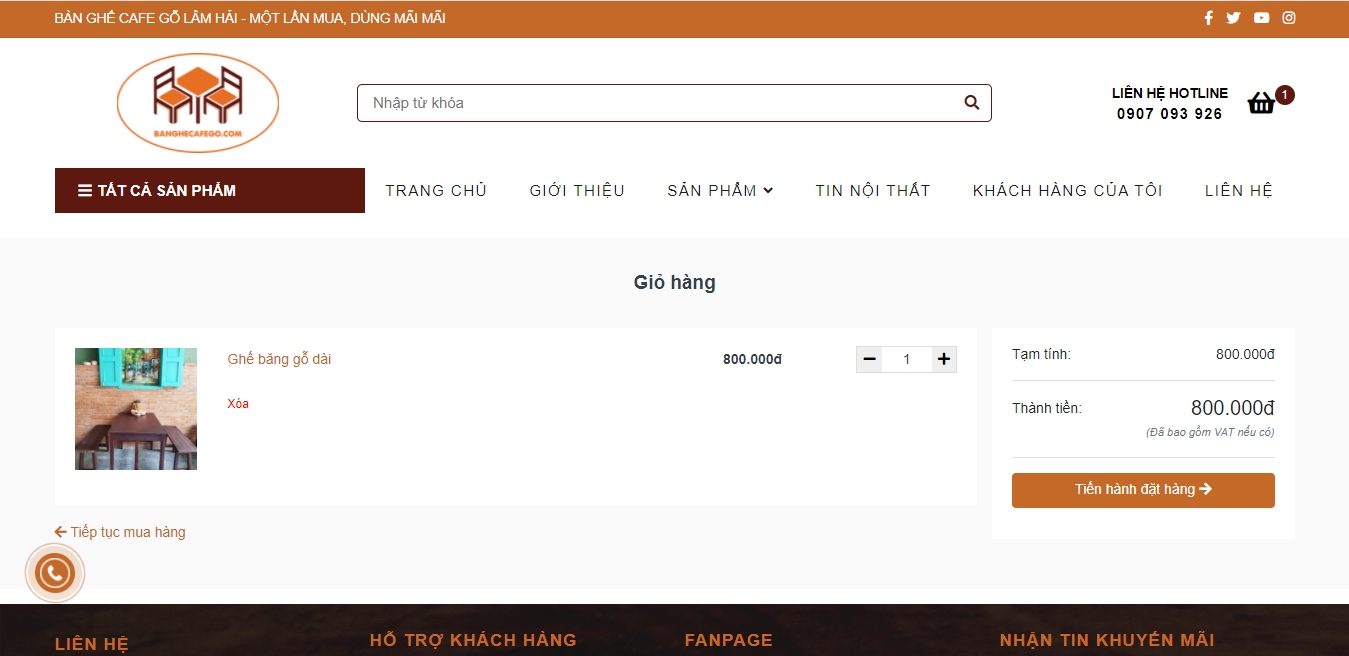Decrease quantity with the minus button

pos(869,359)
